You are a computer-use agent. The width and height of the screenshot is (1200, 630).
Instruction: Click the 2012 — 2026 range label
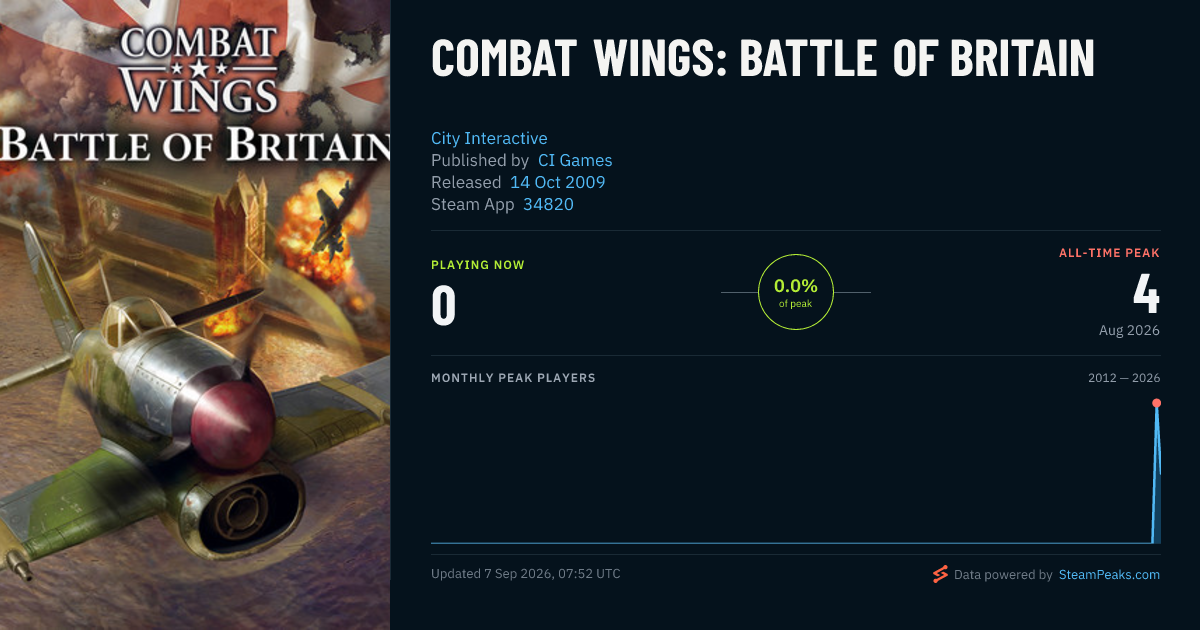coord(1124,378)
